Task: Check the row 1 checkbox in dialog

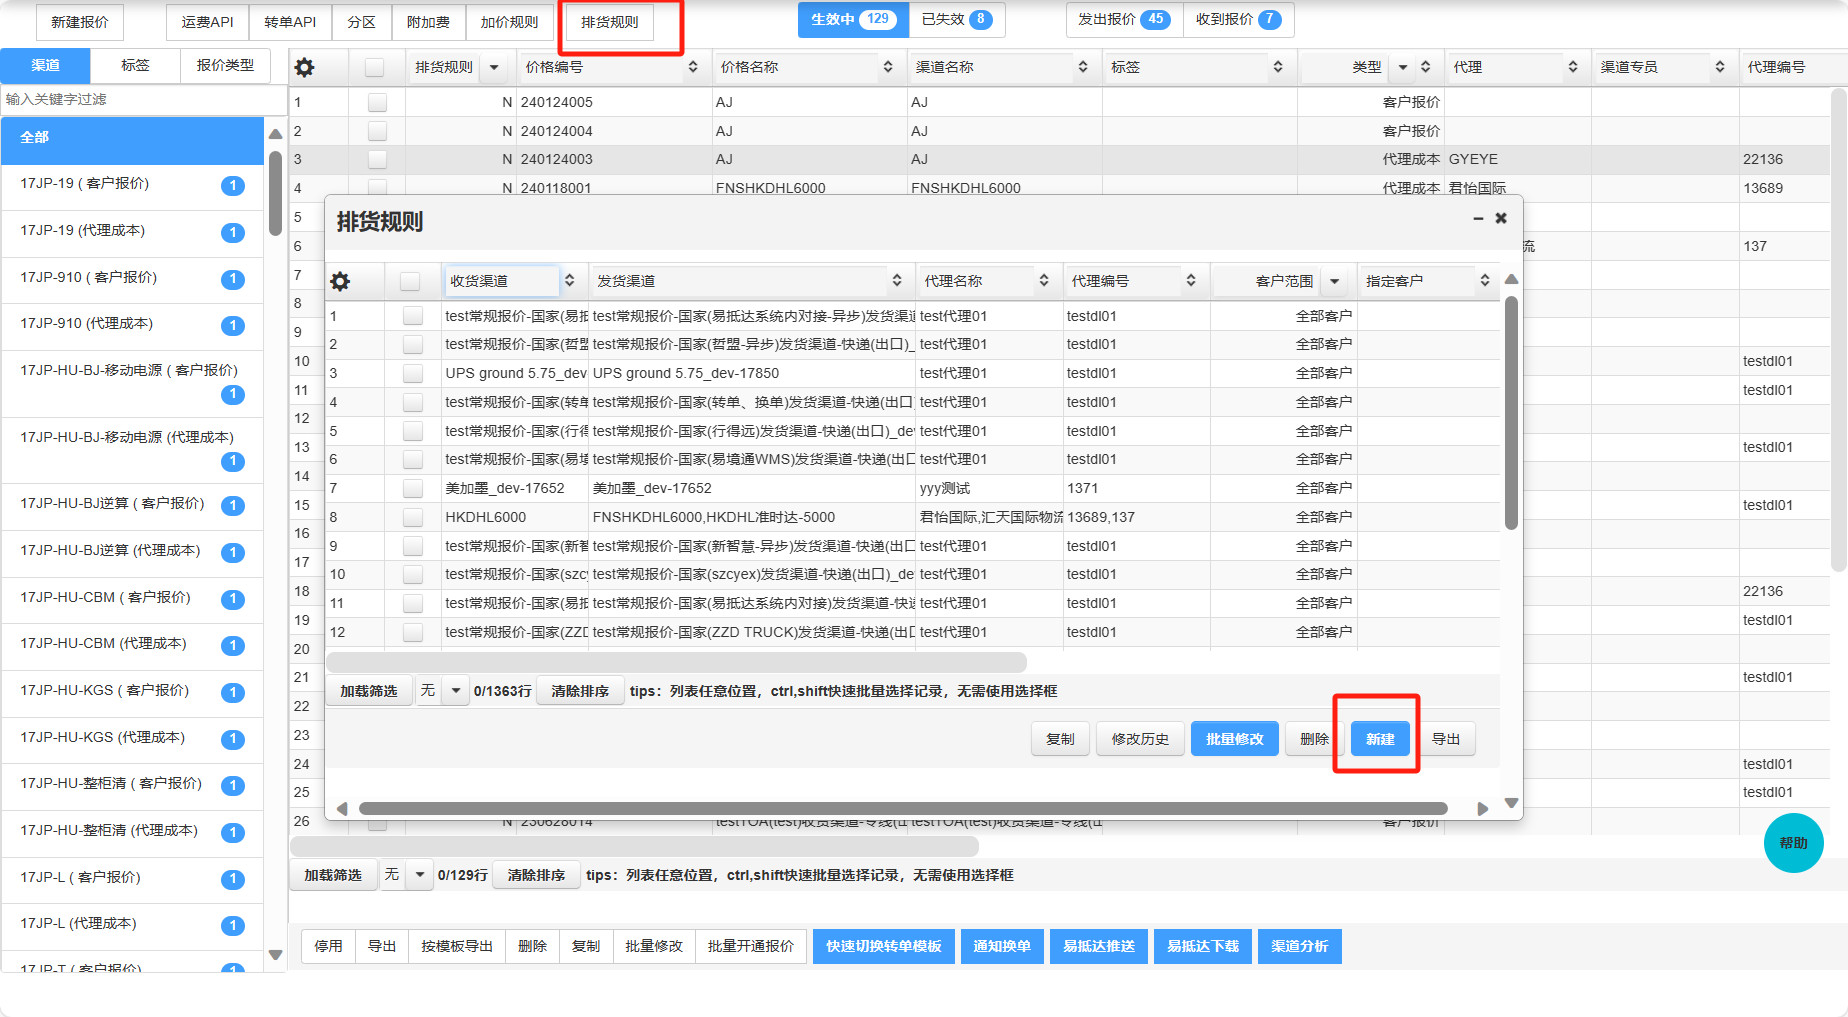Action: tap(412, 316)
